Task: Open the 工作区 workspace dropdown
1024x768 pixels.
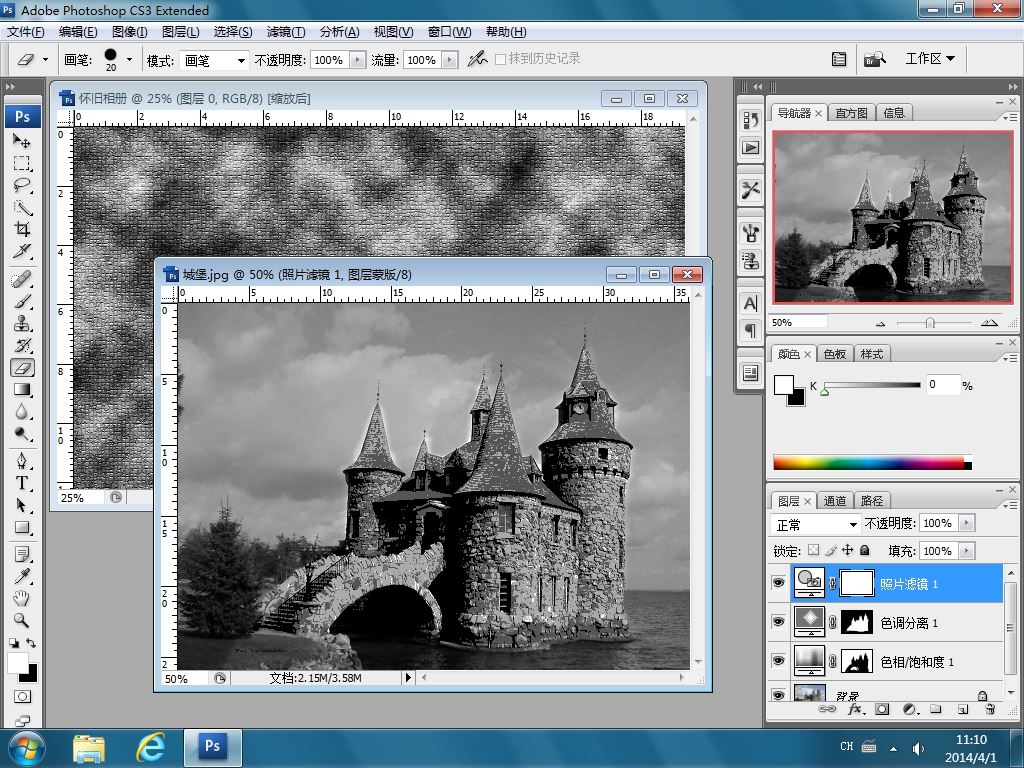Action: [x=930, y=59]
